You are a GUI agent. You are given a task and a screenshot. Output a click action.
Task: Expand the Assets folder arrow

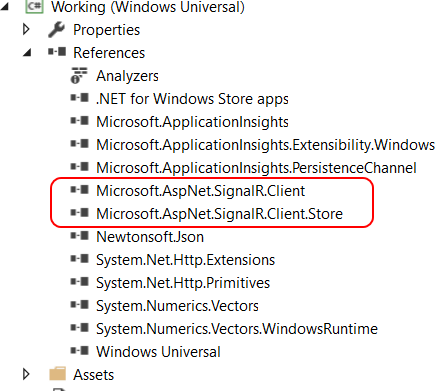point(26,374)
